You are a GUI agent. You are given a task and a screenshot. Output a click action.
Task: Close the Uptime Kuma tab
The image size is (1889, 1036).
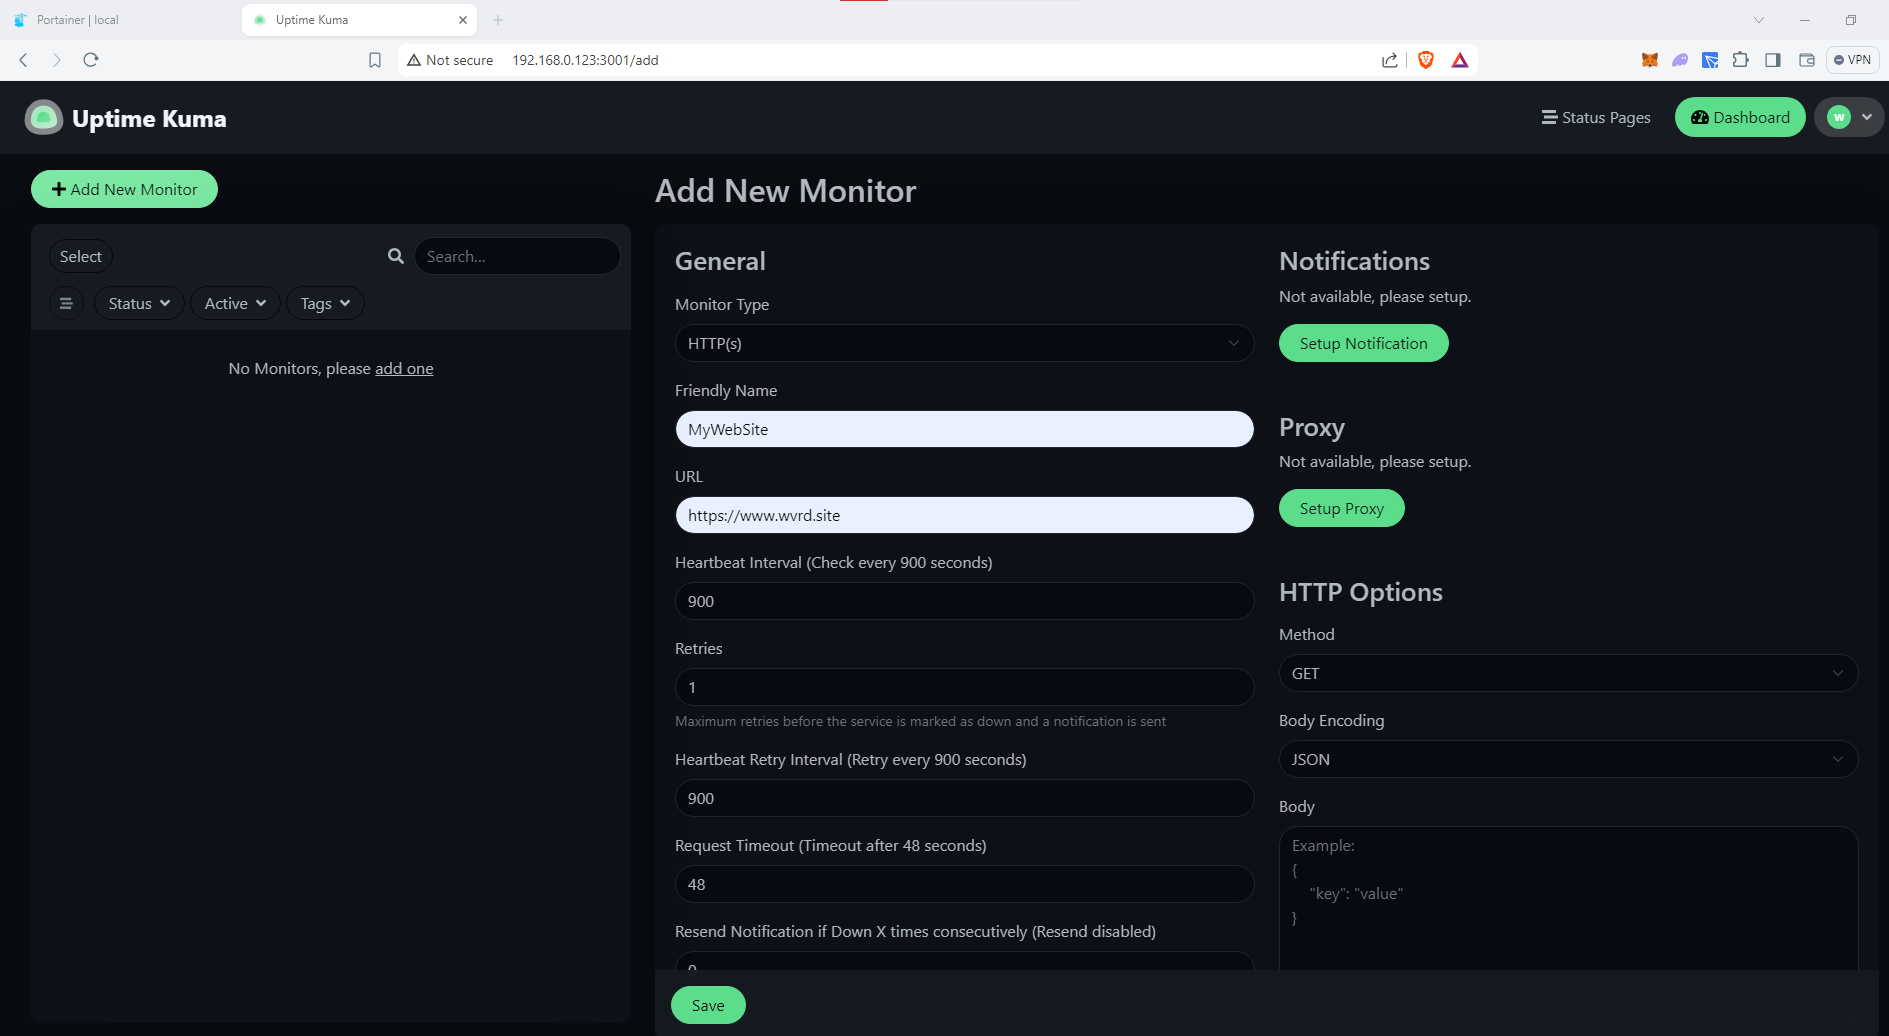(x=463, y=20)
